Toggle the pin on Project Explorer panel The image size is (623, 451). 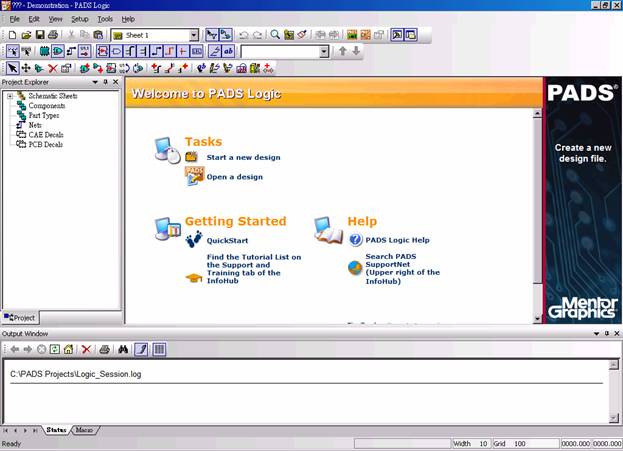tap(105, 82)
